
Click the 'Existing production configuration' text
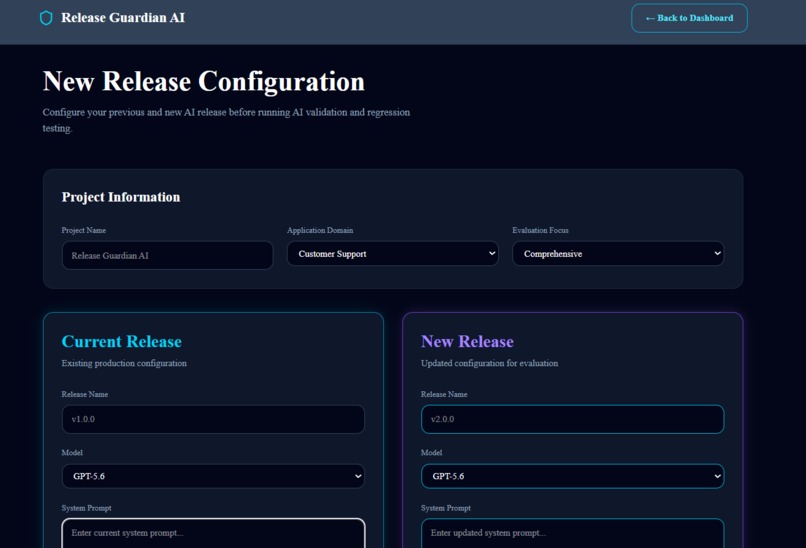[124, 363]
